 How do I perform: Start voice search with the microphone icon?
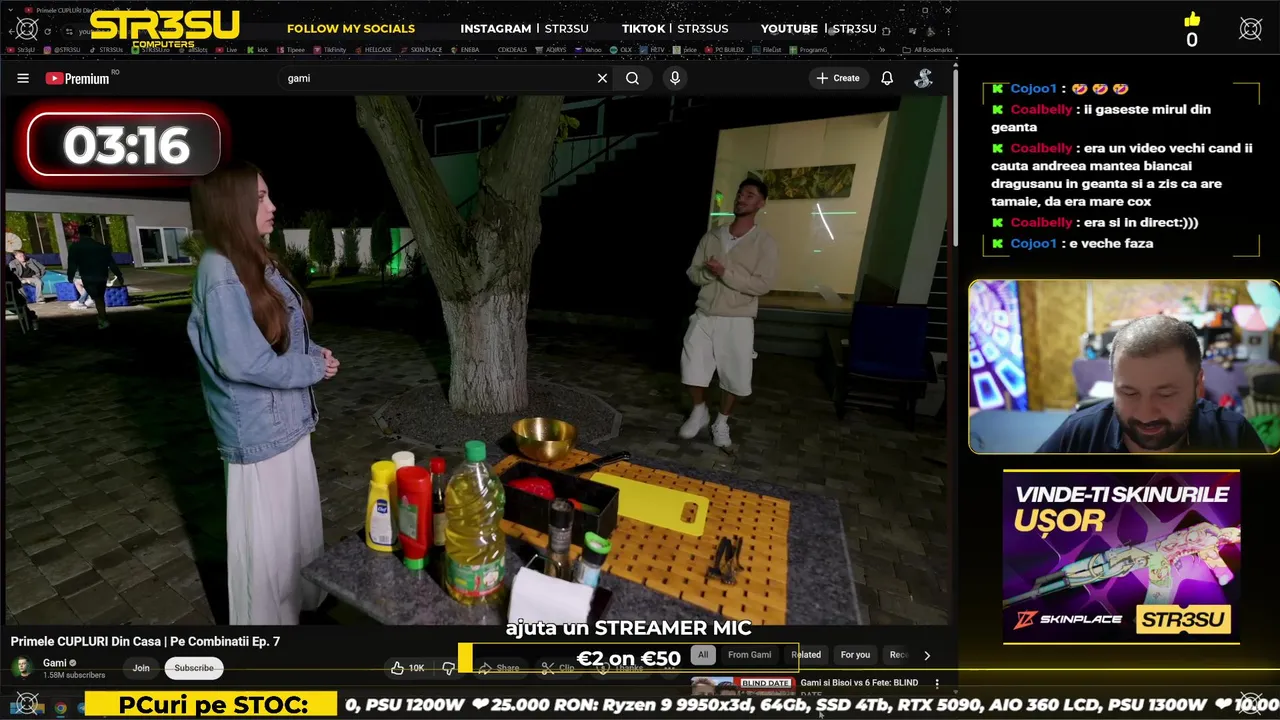[x=675, y=78]
